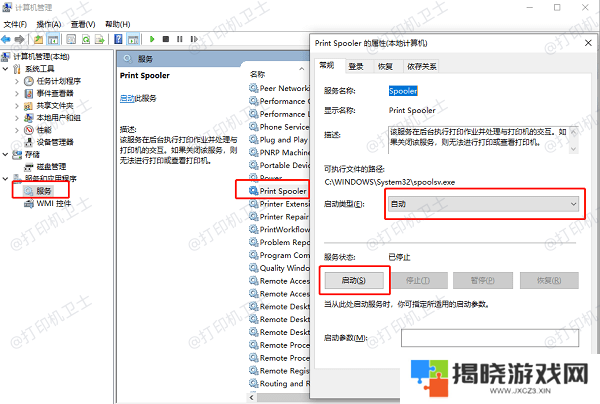This screenshot has height=404, width=600.
Task: Select the Plug and Play service row
Action: point(279,140)
